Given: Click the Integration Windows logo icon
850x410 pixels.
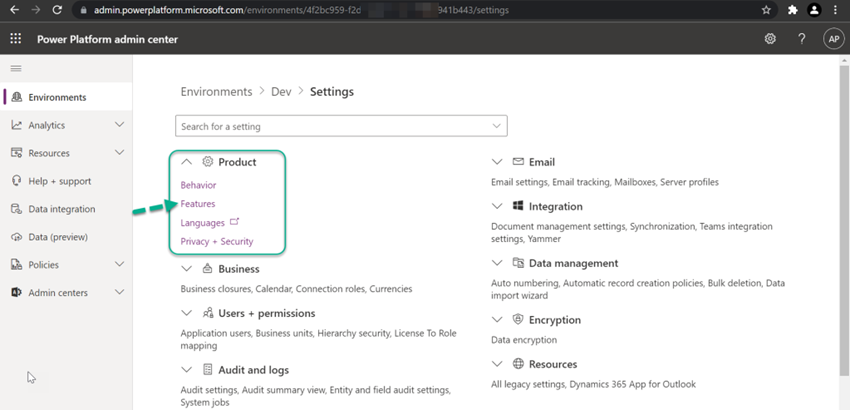Looking at the screenshot, I should (518, 206).
